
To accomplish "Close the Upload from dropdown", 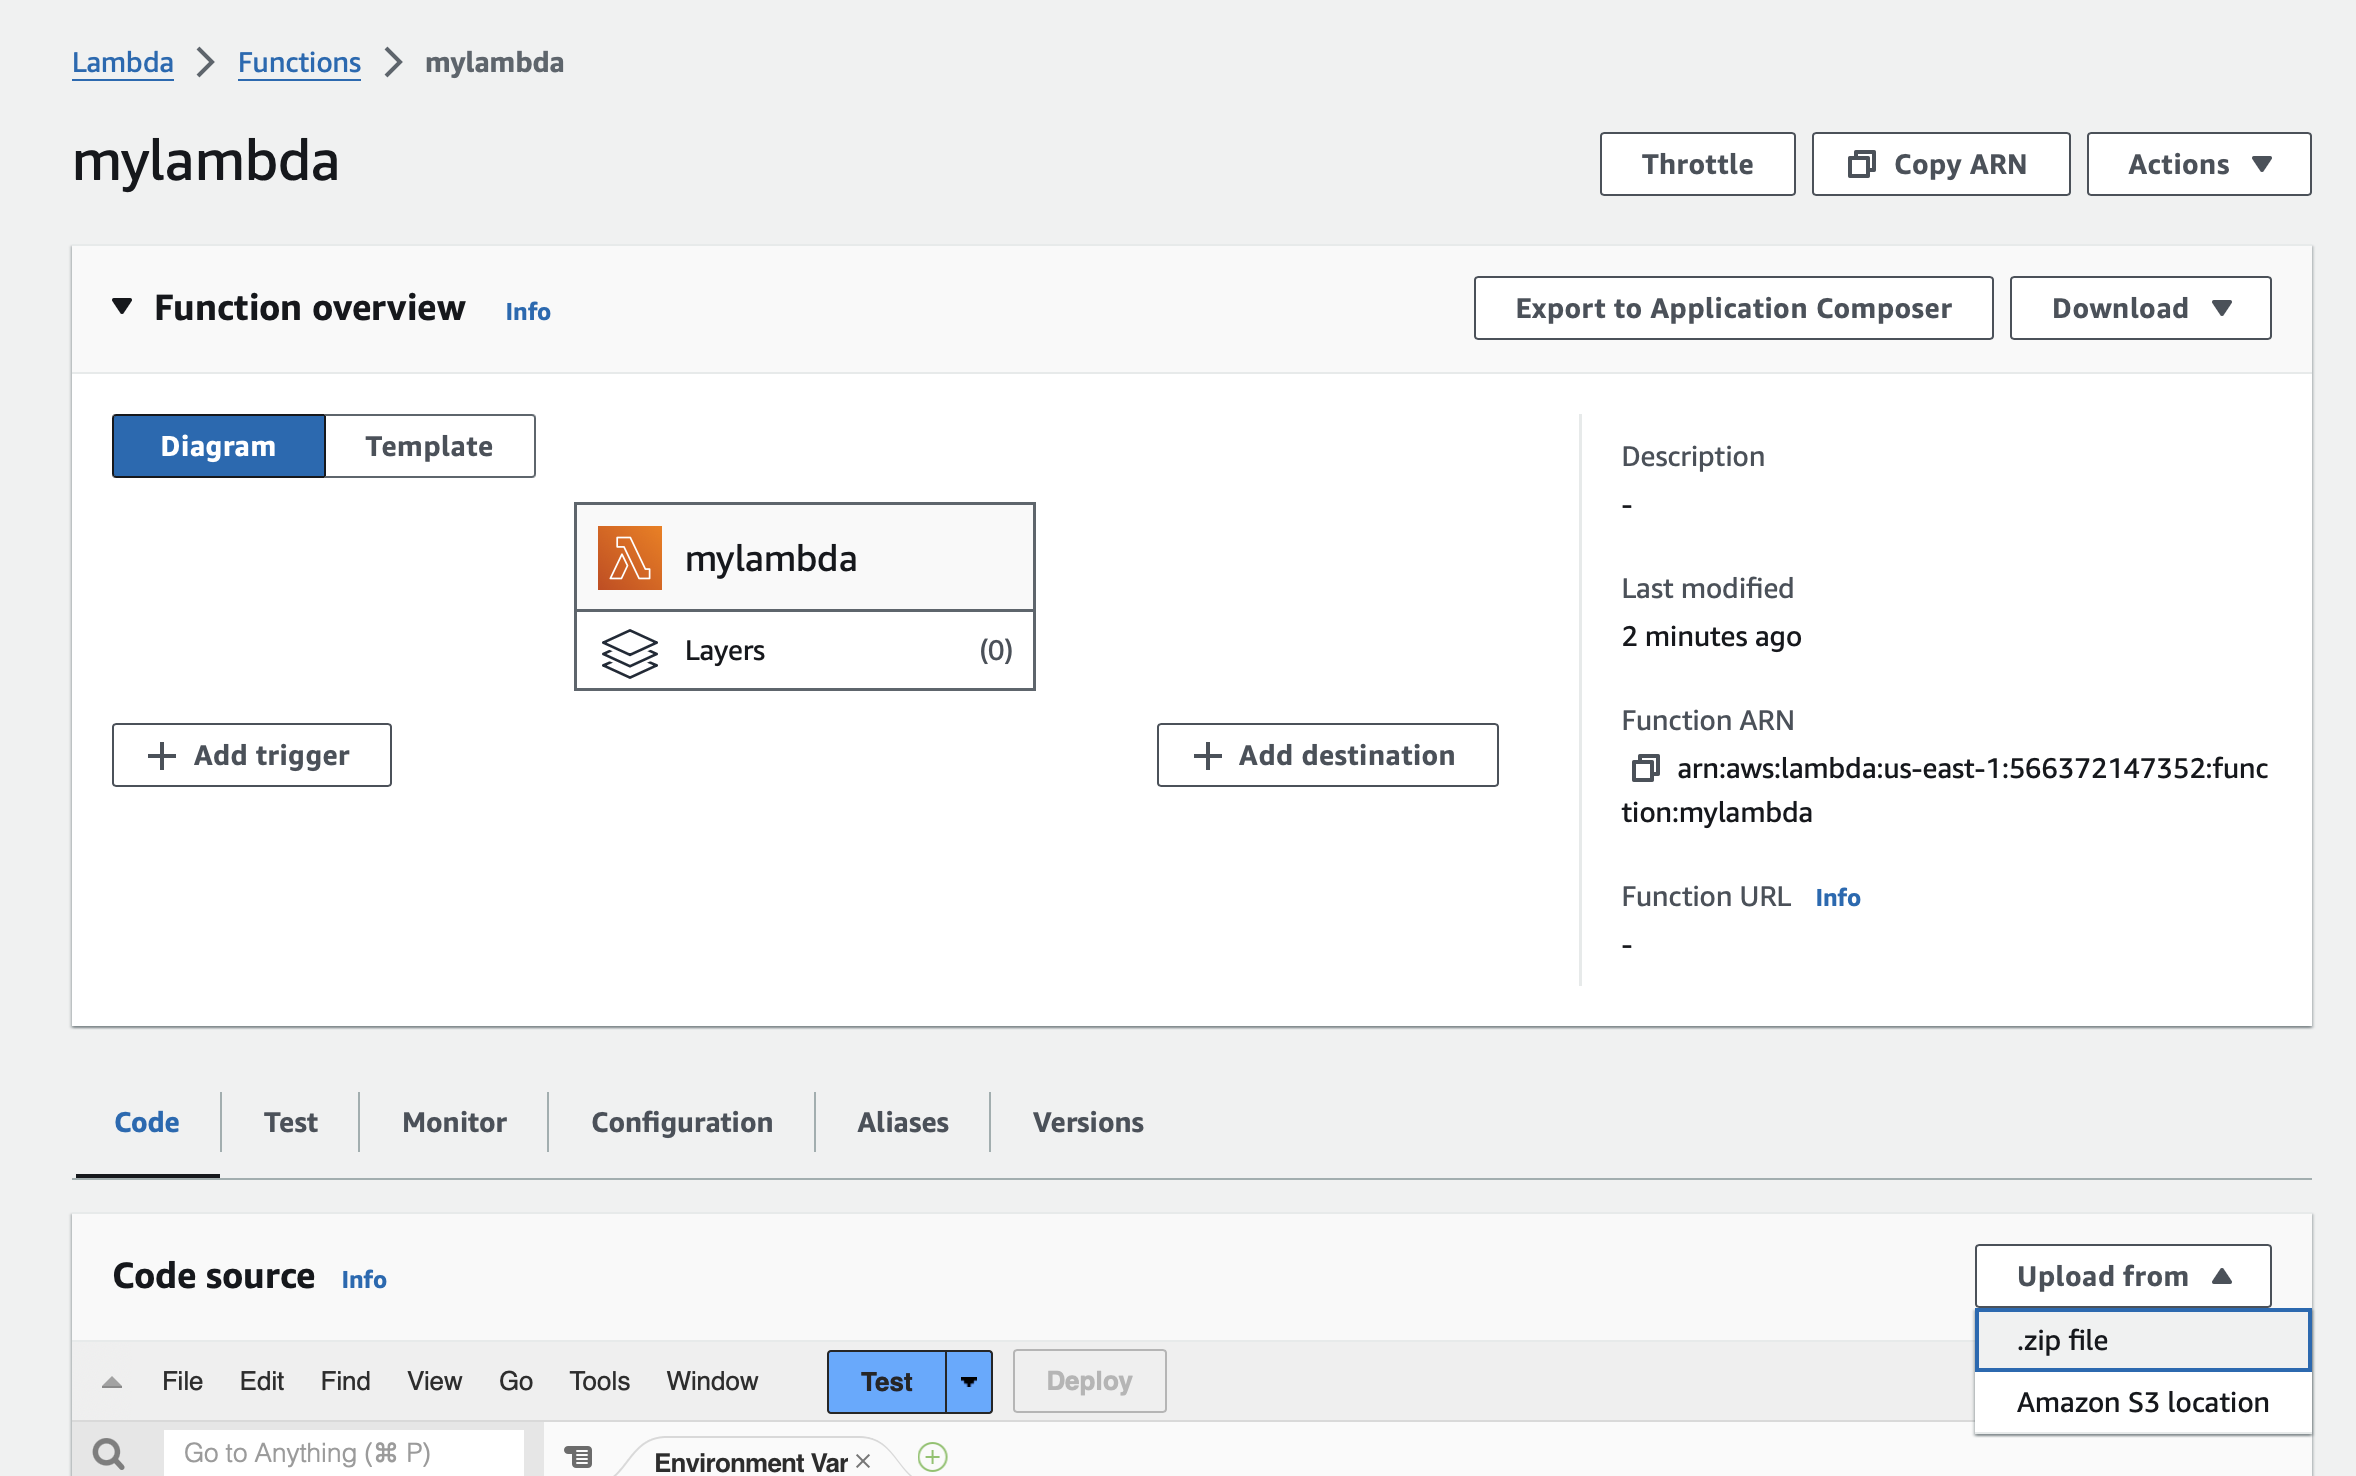I will [x=2123, y=1276].
